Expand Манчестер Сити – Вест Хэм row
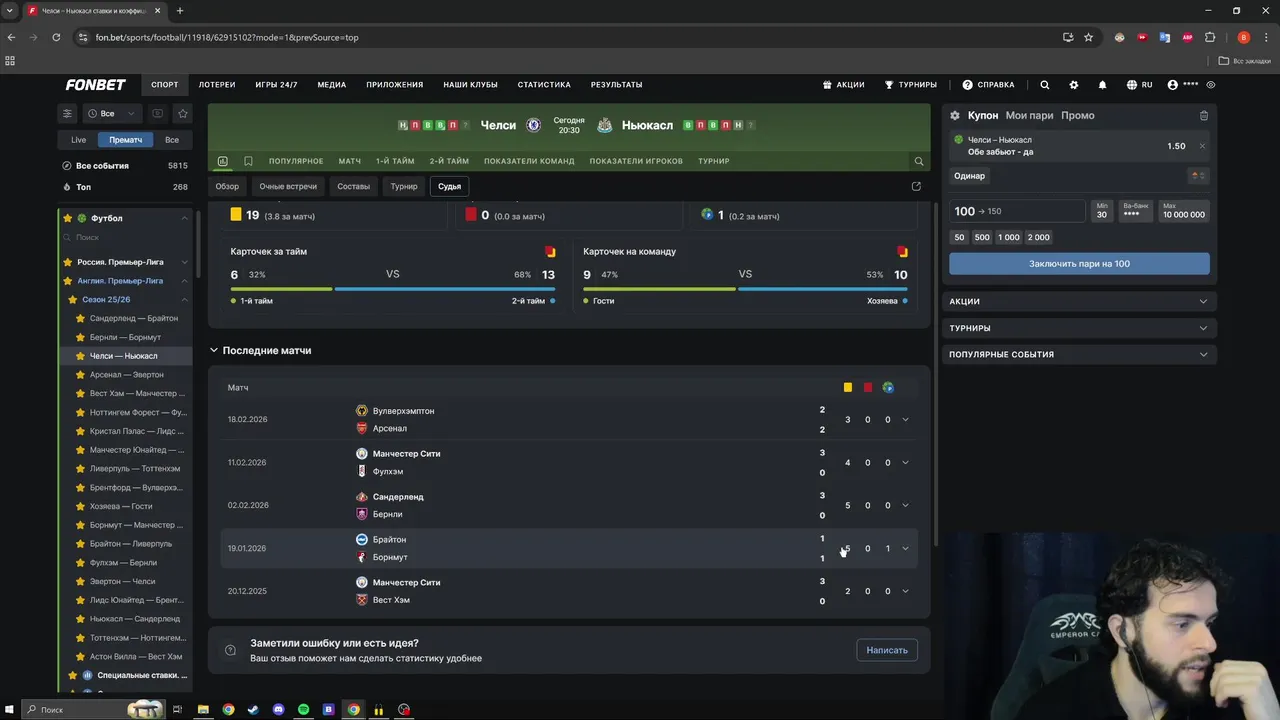 906,591
